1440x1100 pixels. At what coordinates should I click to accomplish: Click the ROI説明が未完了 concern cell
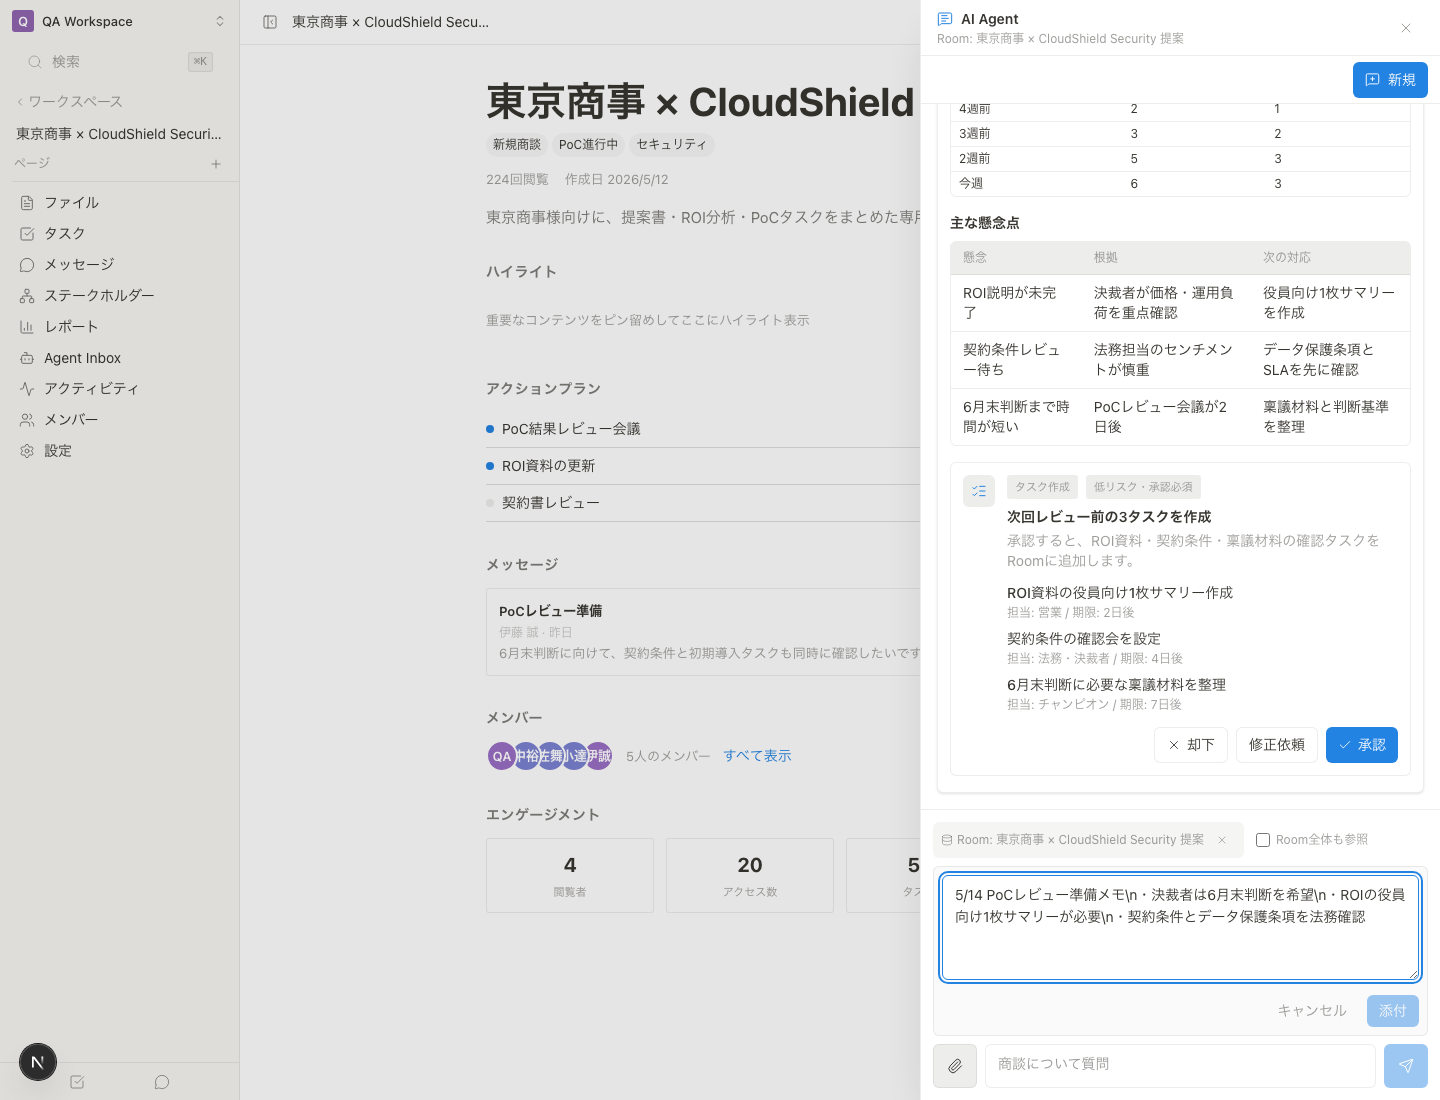pos(1015,303)
